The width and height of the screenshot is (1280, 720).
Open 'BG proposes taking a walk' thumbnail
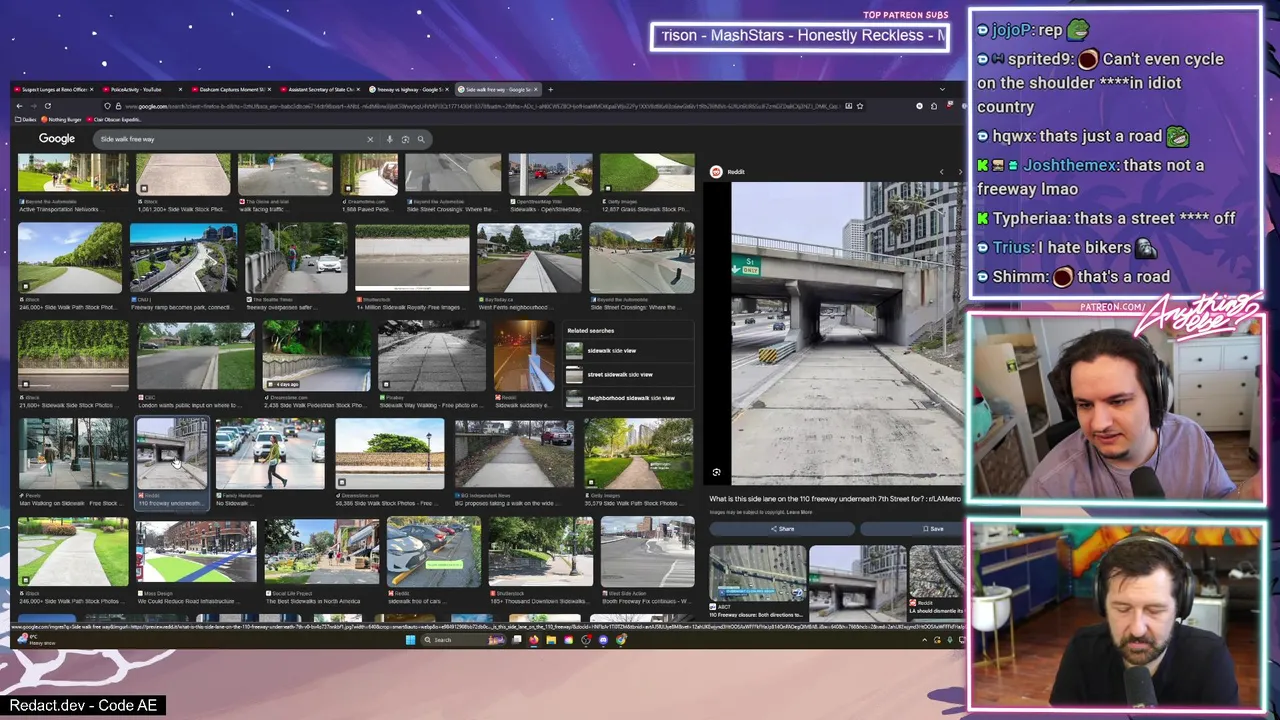(514, 453)
